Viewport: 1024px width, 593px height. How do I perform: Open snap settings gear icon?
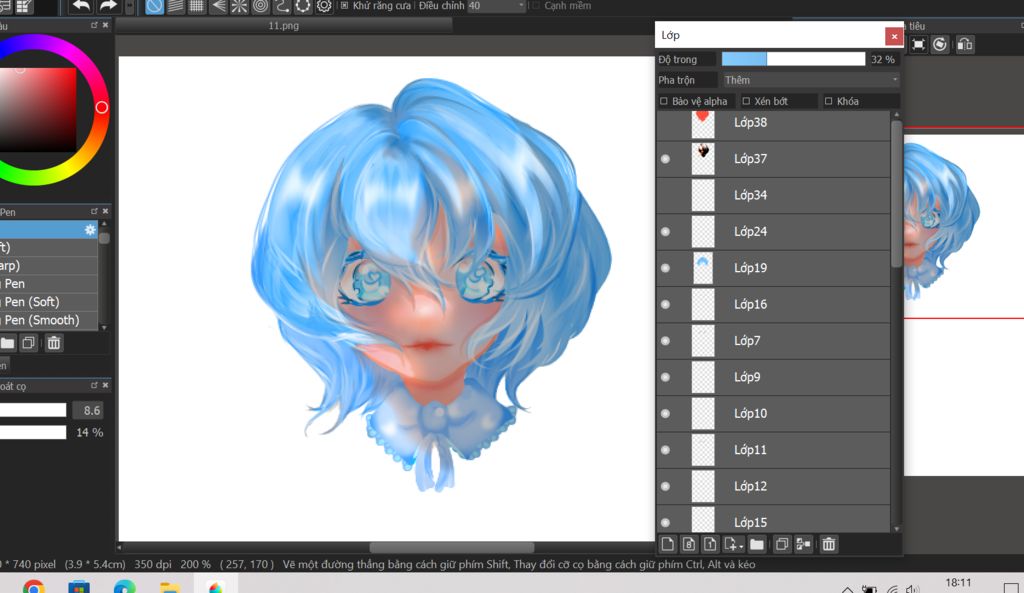[324, 7]
